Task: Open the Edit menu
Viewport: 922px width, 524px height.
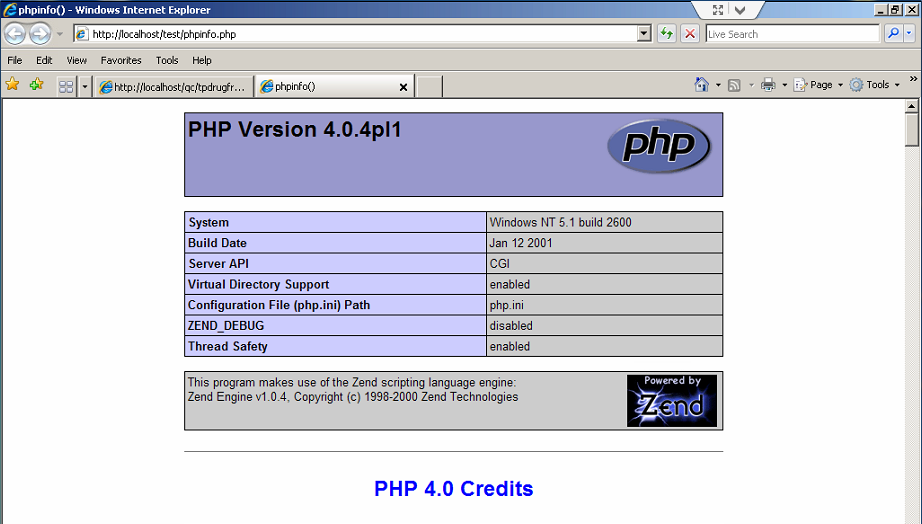Action: [x=44, y=61]
